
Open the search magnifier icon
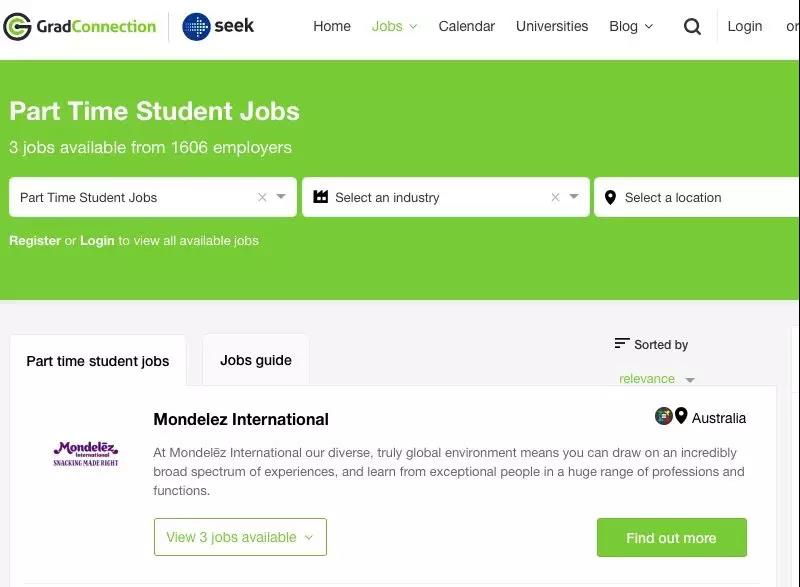[x=692, y=26]
